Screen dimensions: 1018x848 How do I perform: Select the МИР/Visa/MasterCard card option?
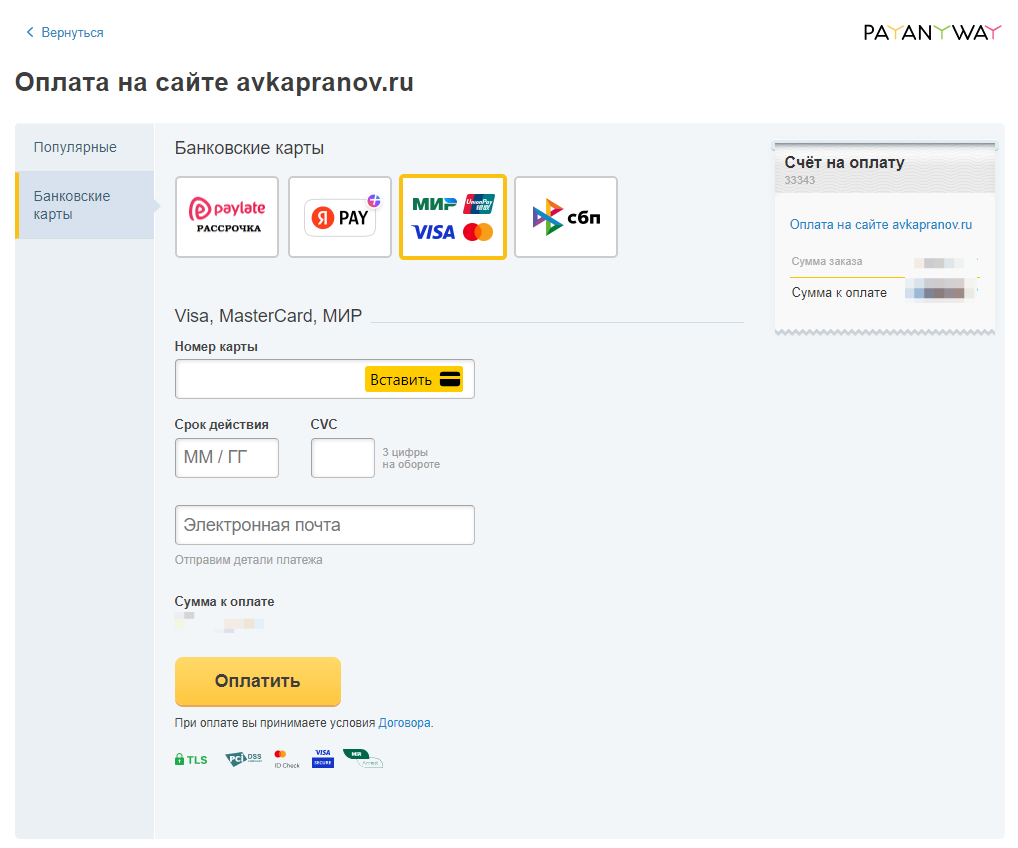pyautogui.click(x=453, y=217)
